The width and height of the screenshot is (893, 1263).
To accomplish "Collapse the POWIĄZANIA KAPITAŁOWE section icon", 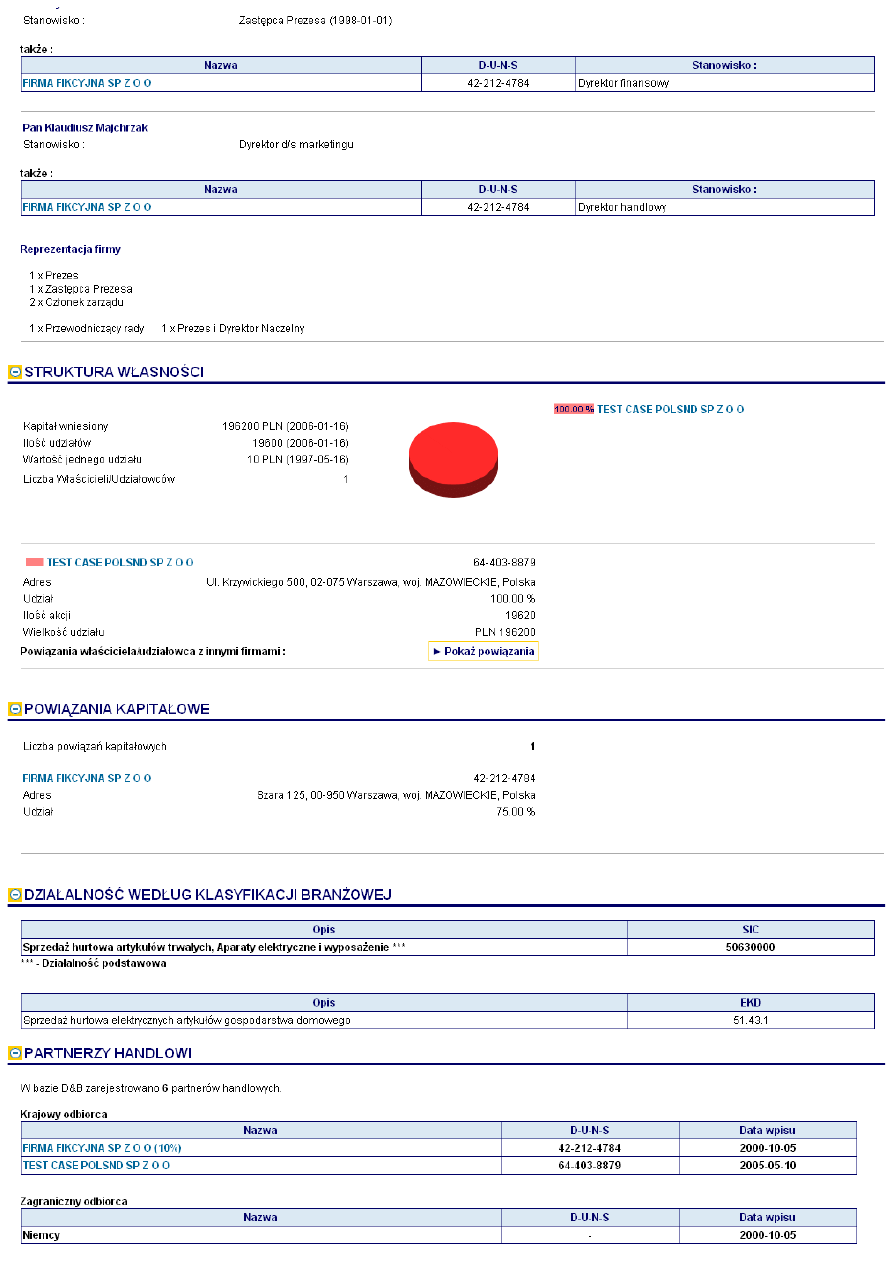I will tap(15, 709).
